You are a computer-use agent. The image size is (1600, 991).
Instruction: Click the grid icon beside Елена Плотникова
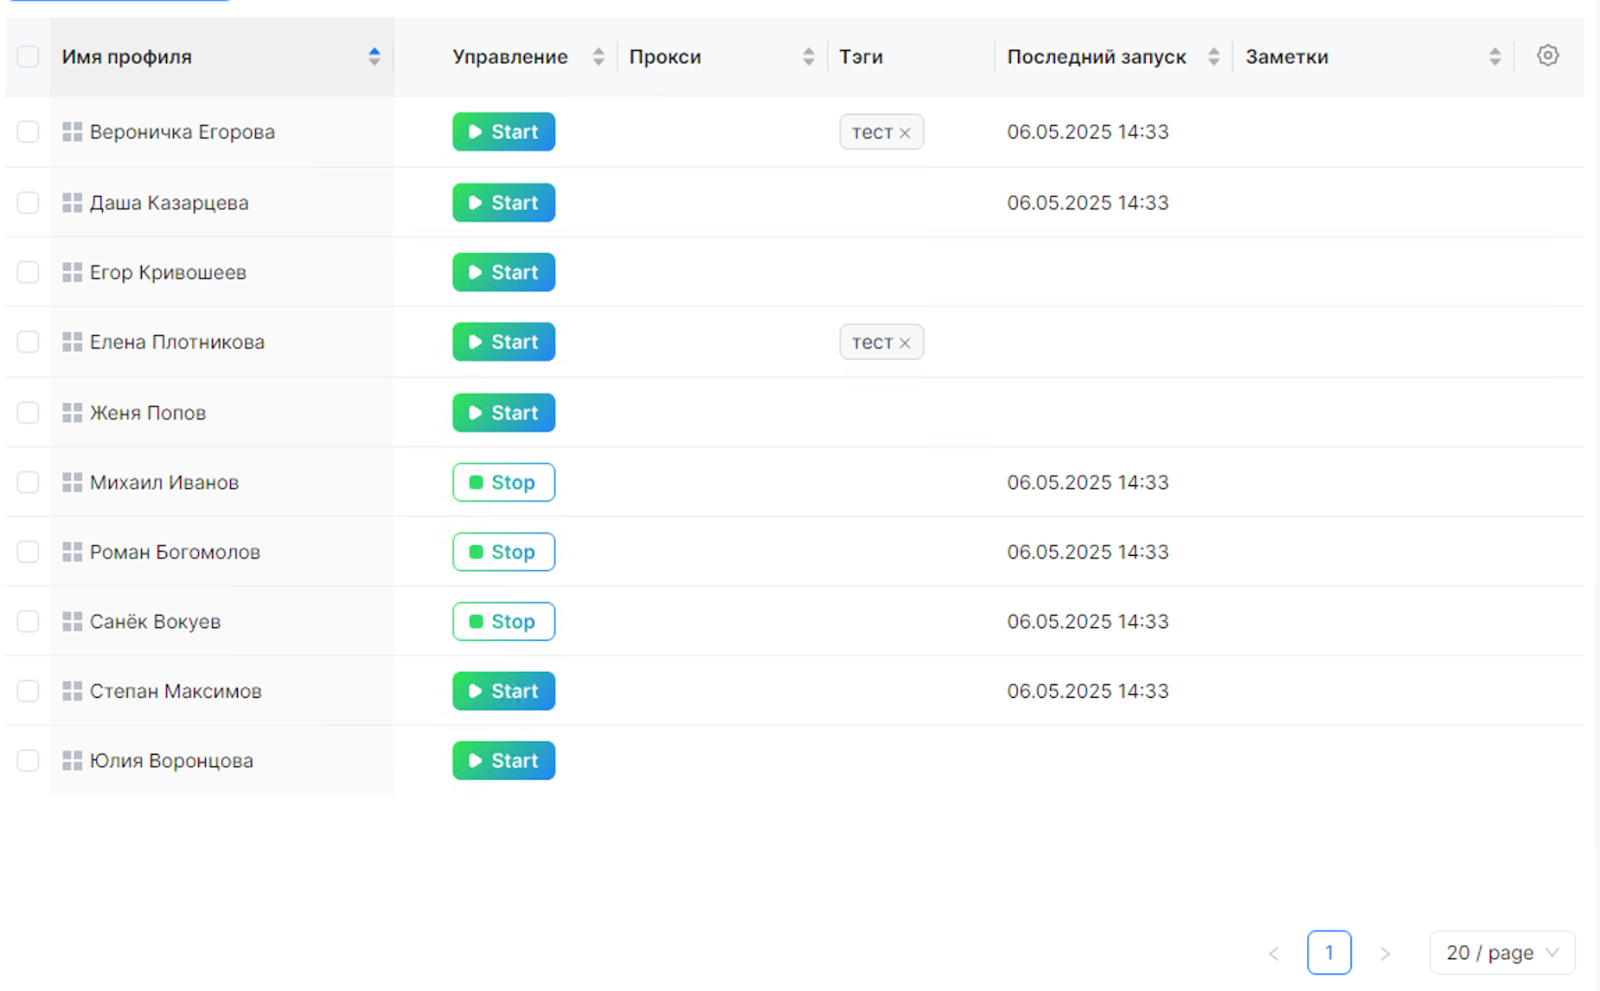click(72, 342)
